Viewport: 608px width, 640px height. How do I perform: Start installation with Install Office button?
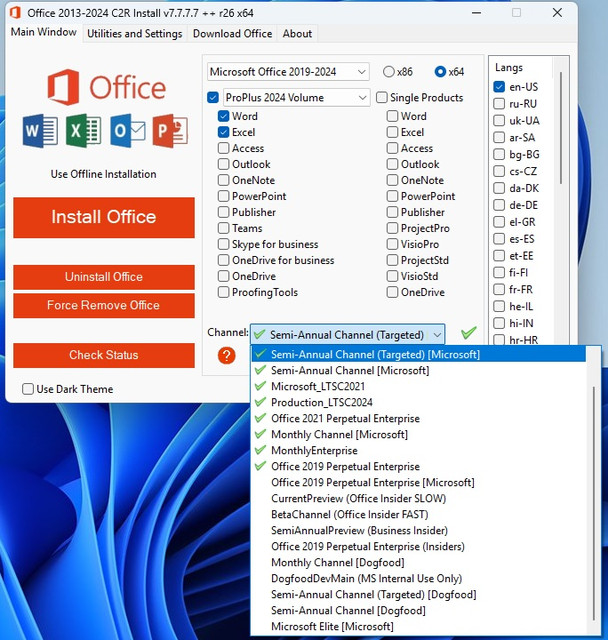pos(104,217)
